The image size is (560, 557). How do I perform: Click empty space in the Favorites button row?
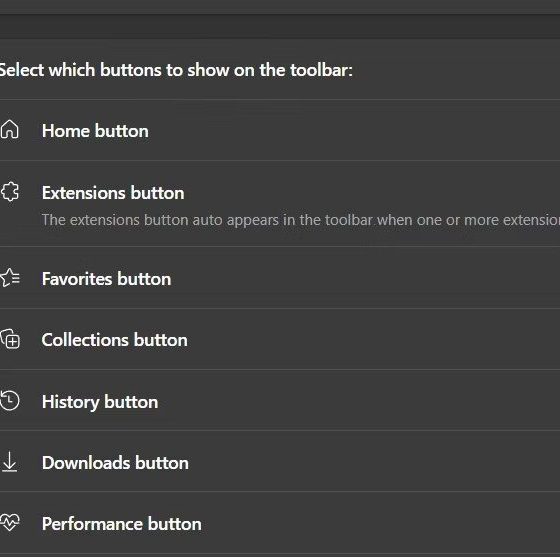357,278
